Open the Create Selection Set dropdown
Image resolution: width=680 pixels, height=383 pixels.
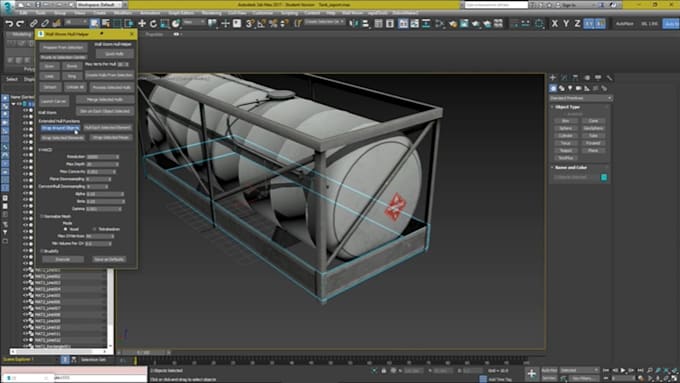(x=325, y=22)
